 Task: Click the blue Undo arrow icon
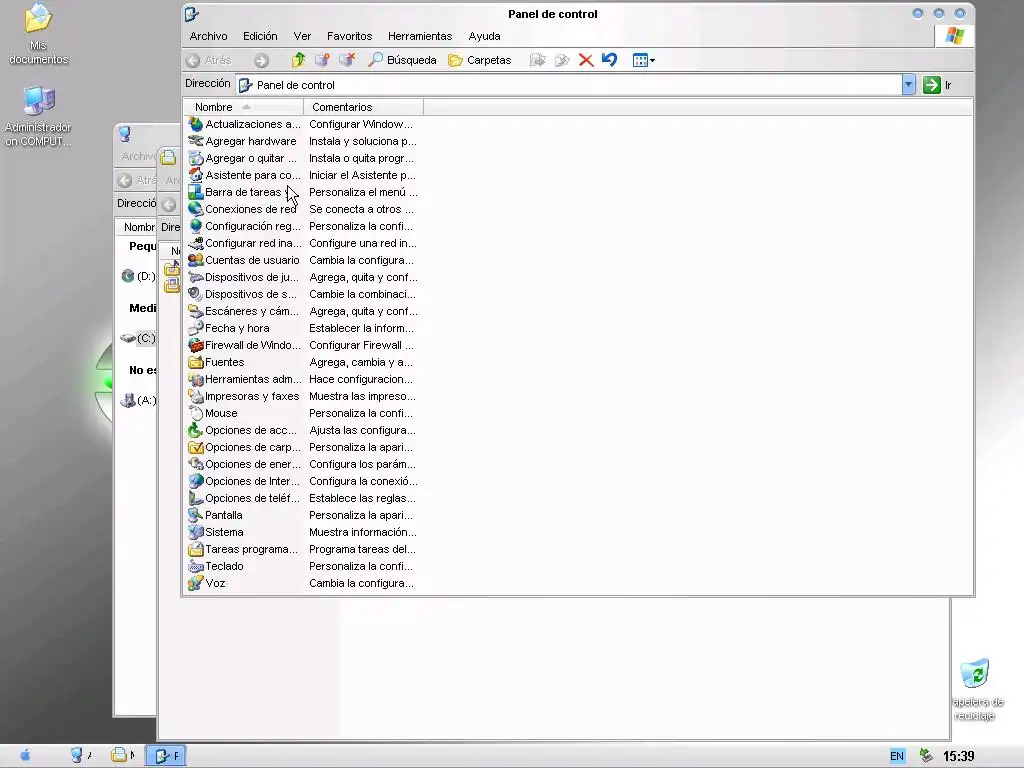[x=609, y=60]
